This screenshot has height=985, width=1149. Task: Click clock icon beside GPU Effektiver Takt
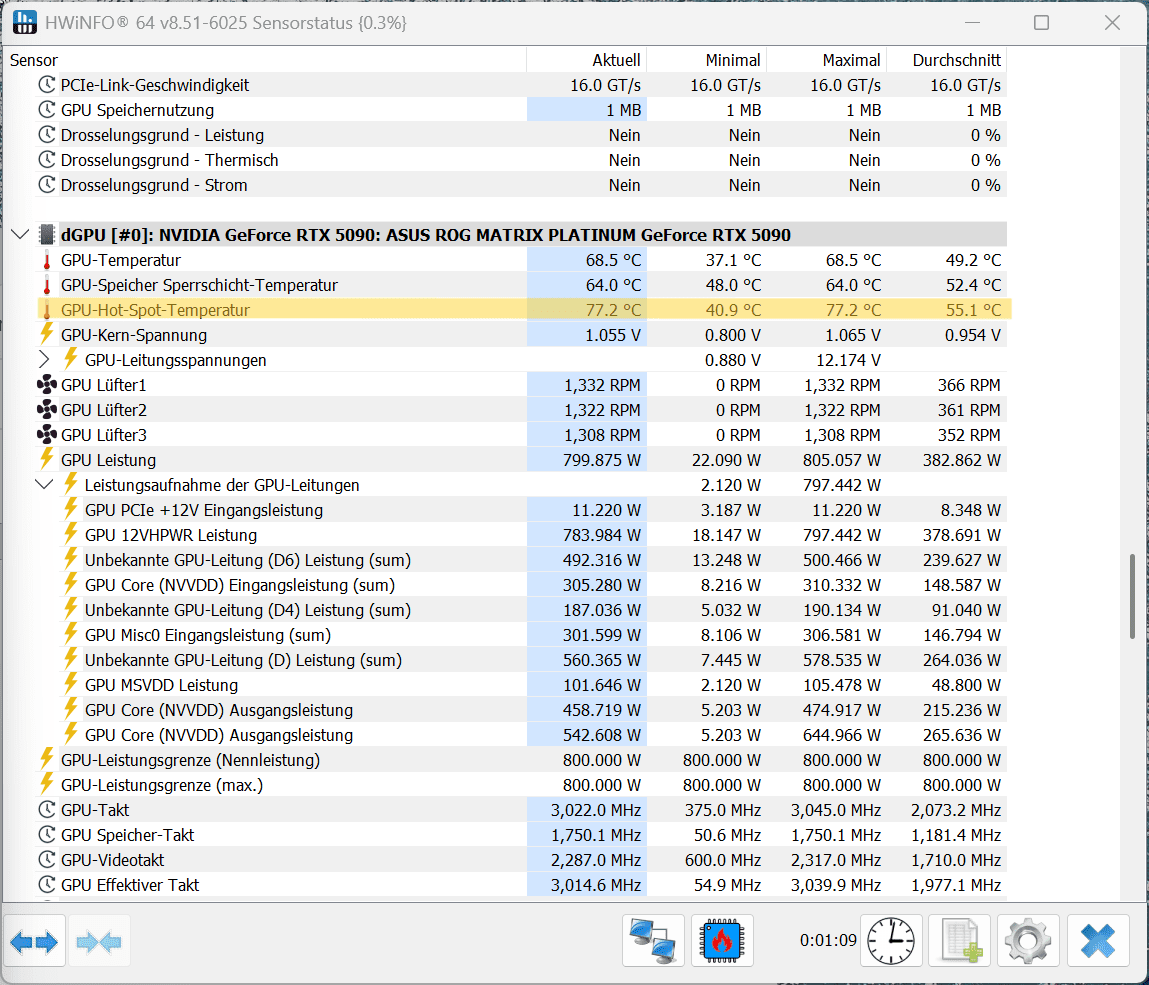47,885
